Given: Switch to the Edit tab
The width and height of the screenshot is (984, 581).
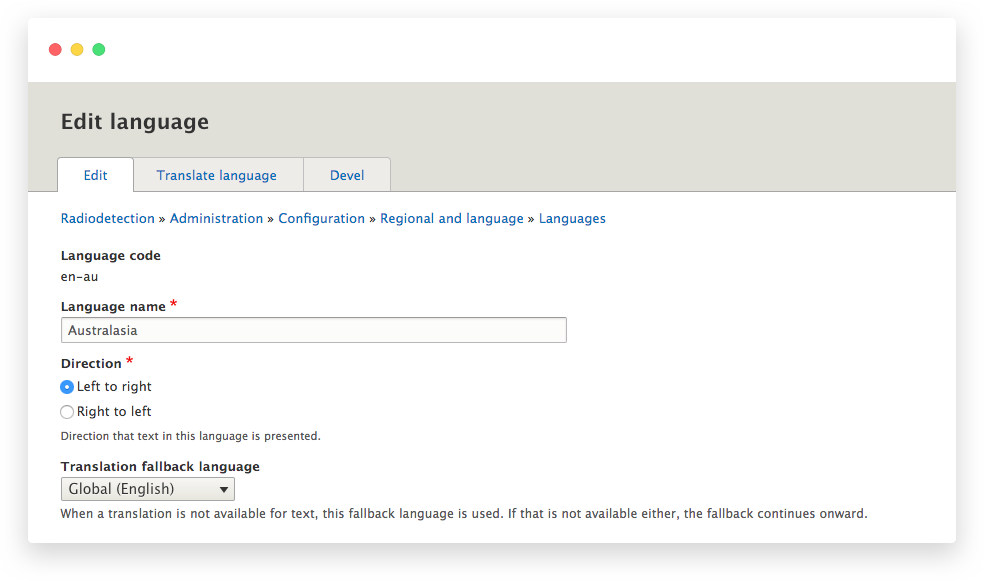Looking at the screenshot, I should click(x=95, y=175).
